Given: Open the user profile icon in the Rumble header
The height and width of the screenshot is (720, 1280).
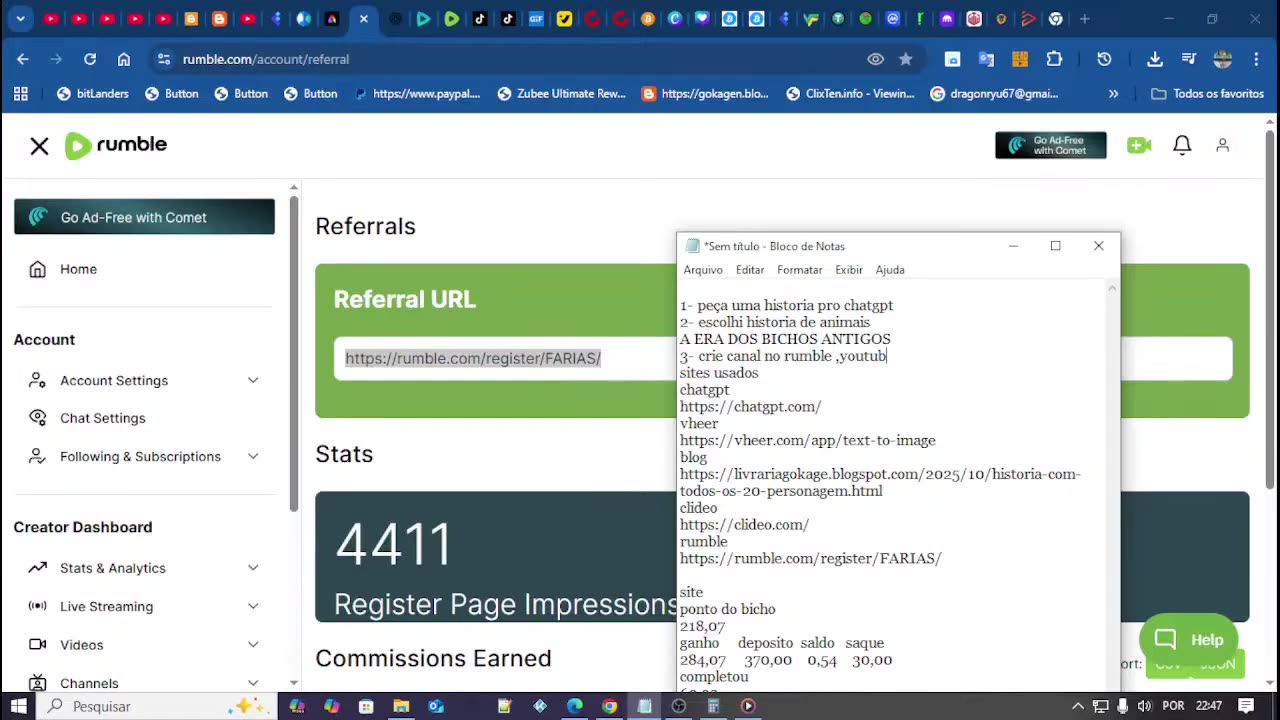Looking at the screenshot, I should tap(1222, 145).
